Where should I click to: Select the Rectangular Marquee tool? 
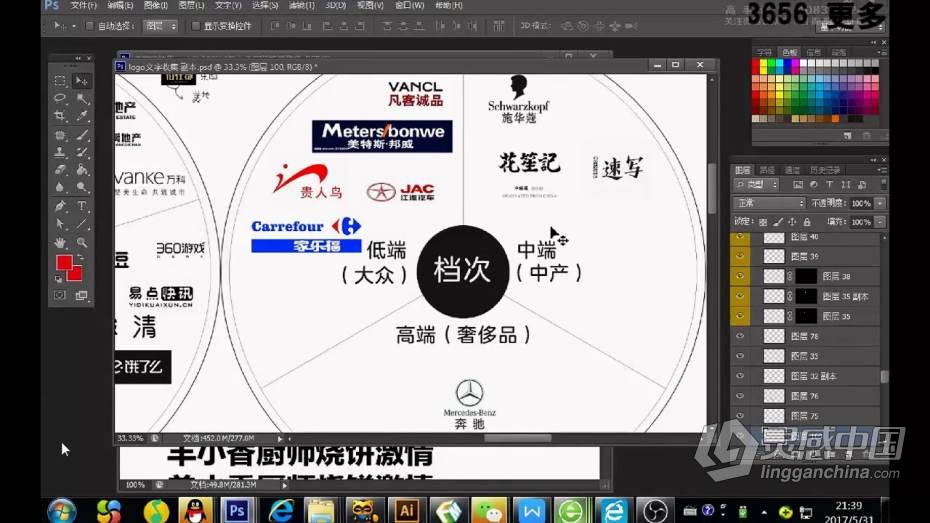point(60,81)
